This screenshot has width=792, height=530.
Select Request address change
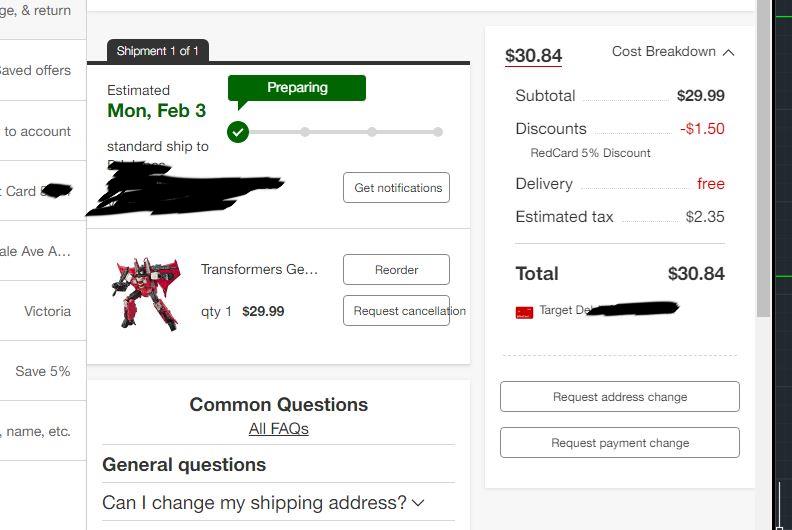point(620,396)
